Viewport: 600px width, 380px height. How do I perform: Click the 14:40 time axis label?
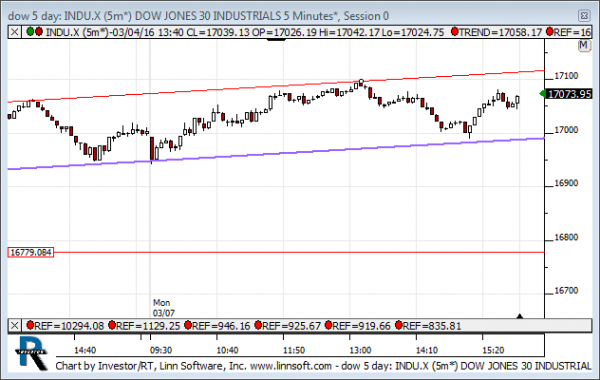(x=85, y=350)
